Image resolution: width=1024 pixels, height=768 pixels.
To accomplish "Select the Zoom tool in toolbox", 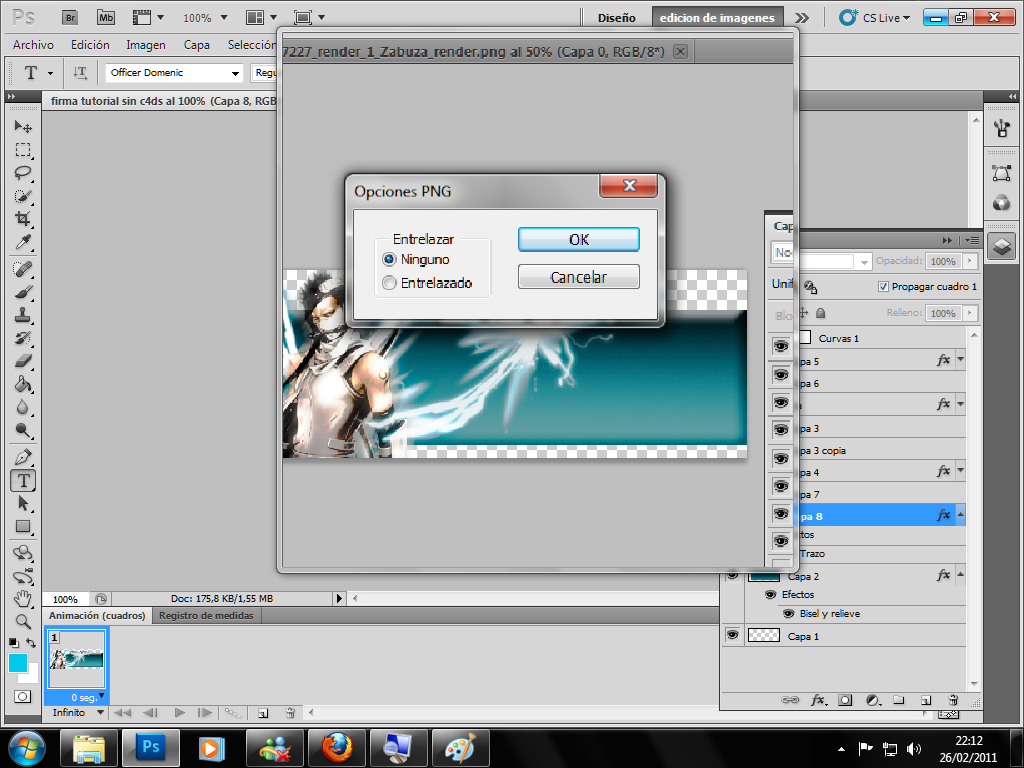I will pyautogui.click(x=23, y=622).
